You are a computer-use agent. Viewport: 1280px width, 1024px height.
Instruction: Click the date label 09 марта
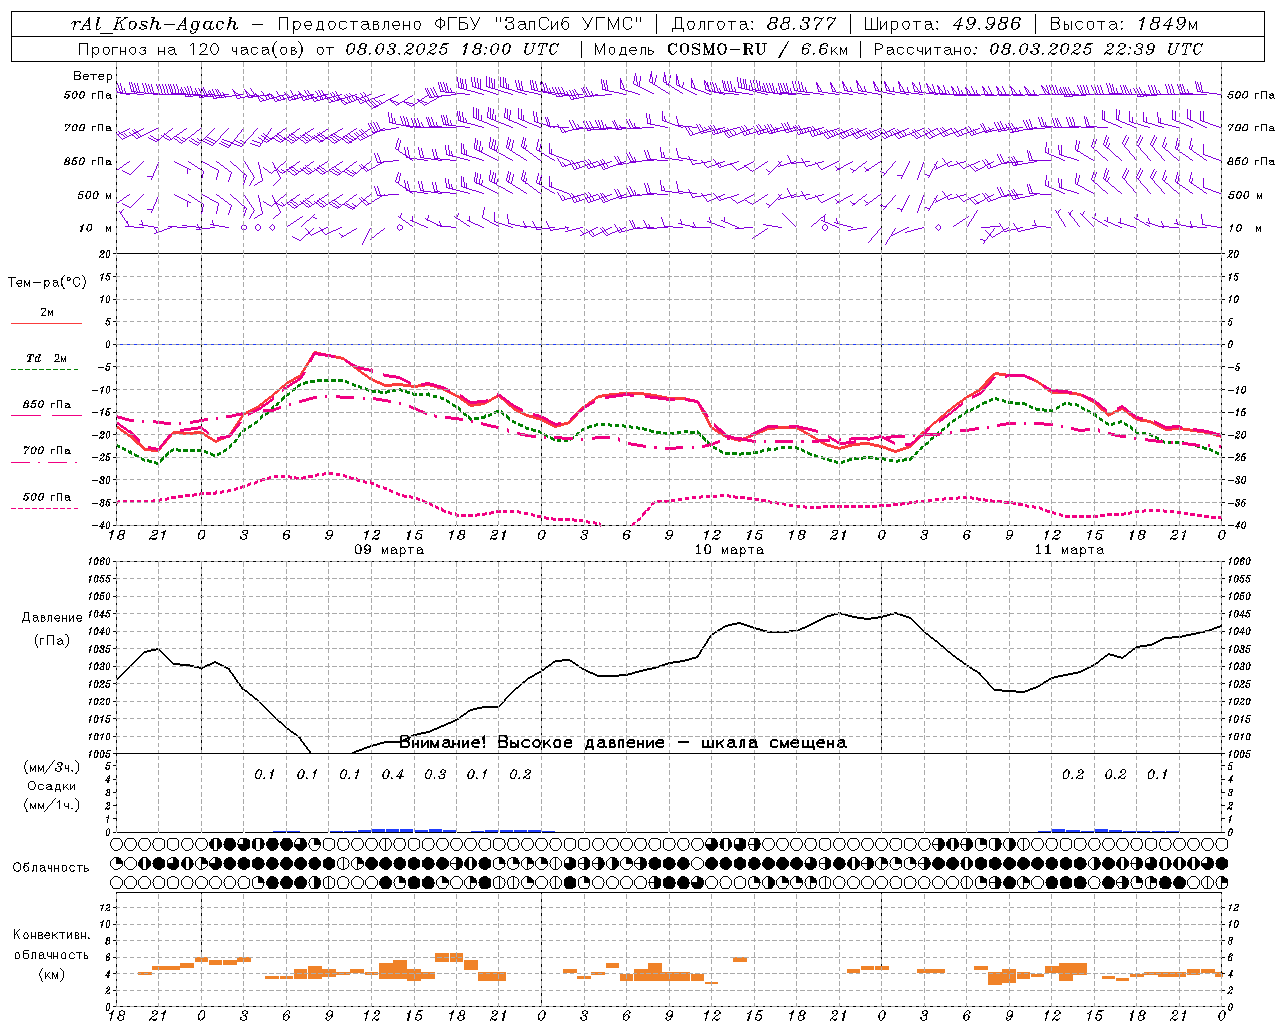point(389,550)
